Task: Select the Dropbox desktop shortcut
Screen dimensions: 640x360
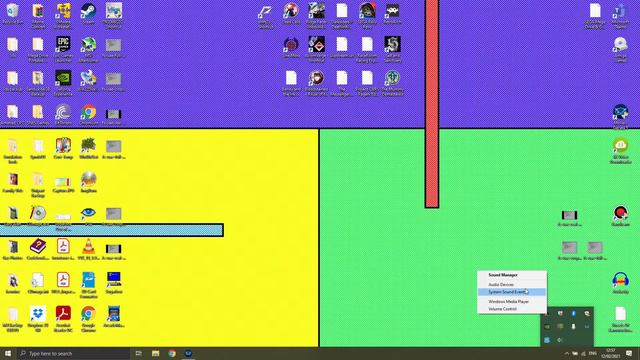Action: coord(38,319)
